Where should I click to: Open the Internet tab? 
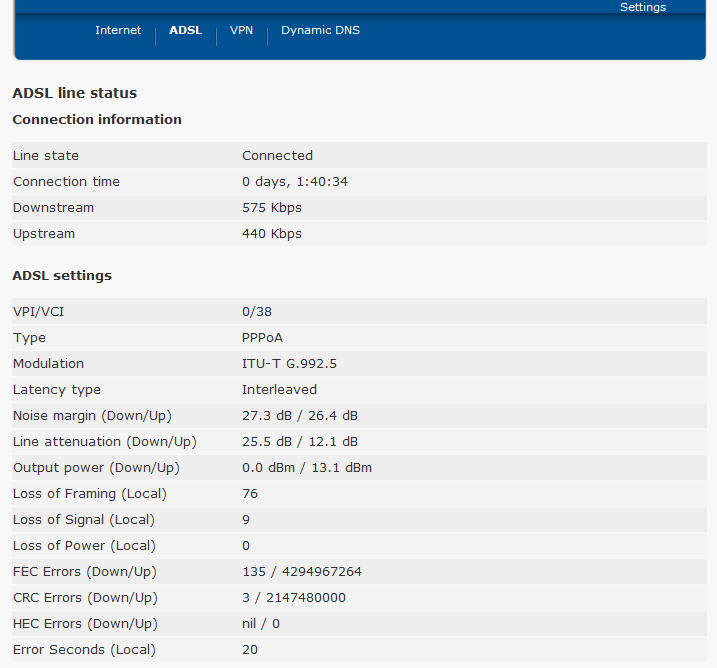coord(118,30)
